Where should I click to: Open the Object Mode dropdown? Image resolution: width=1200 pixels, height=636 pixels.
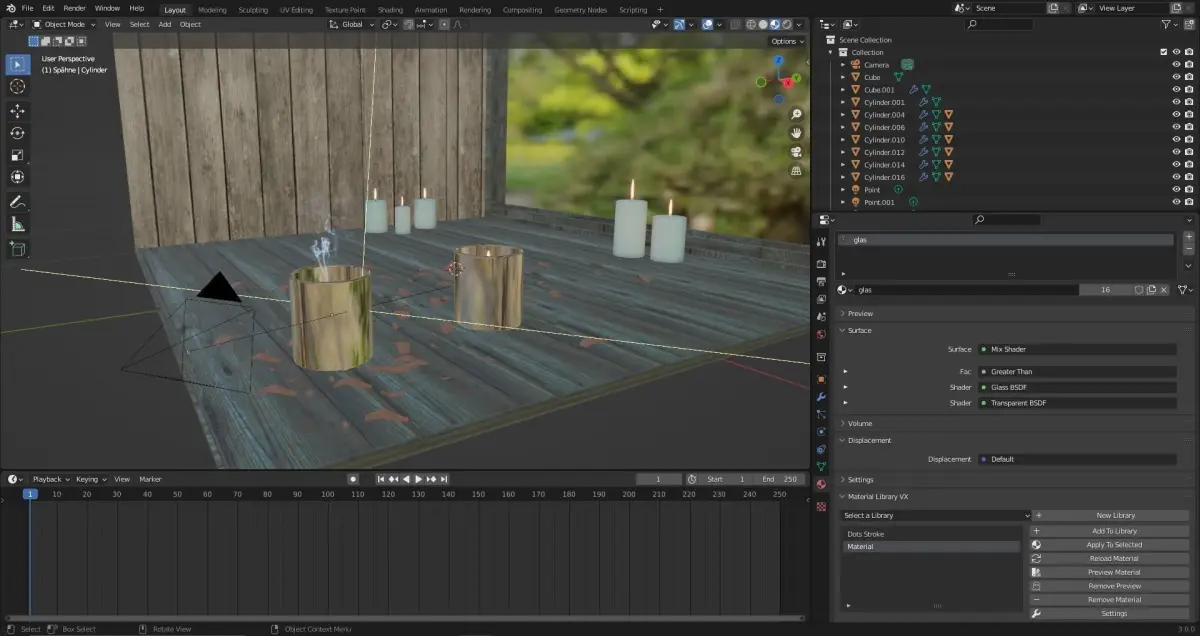coord(64,24)
